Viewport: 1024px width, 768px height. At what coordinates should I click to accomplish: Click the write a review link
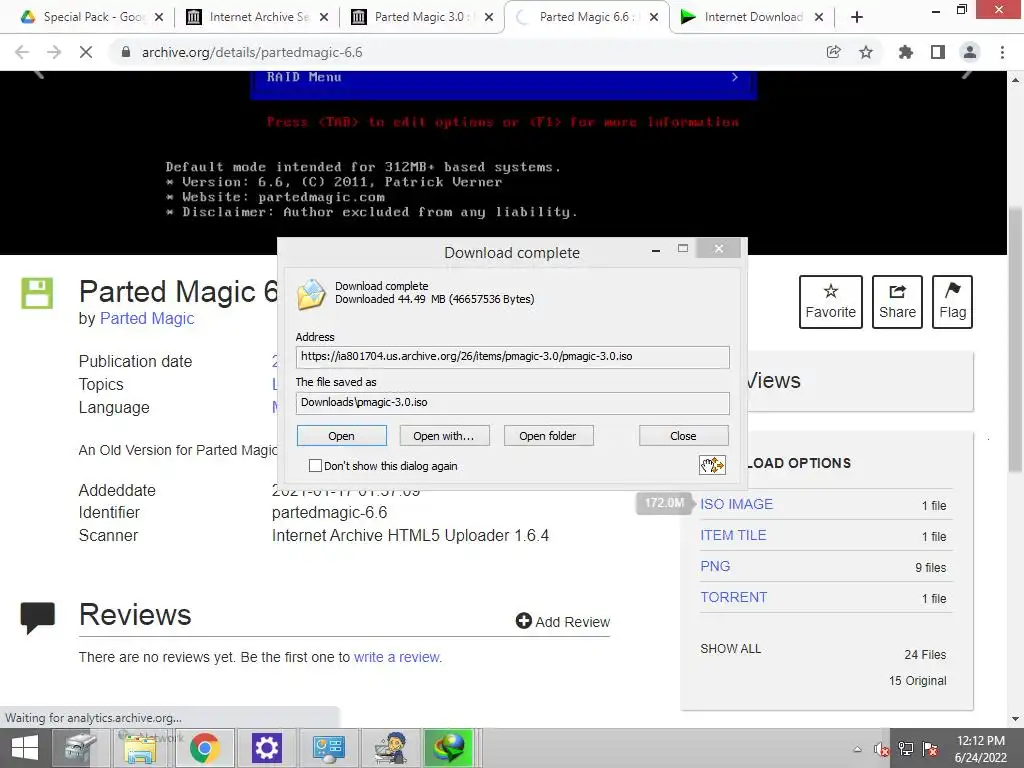tap(397, 657)
